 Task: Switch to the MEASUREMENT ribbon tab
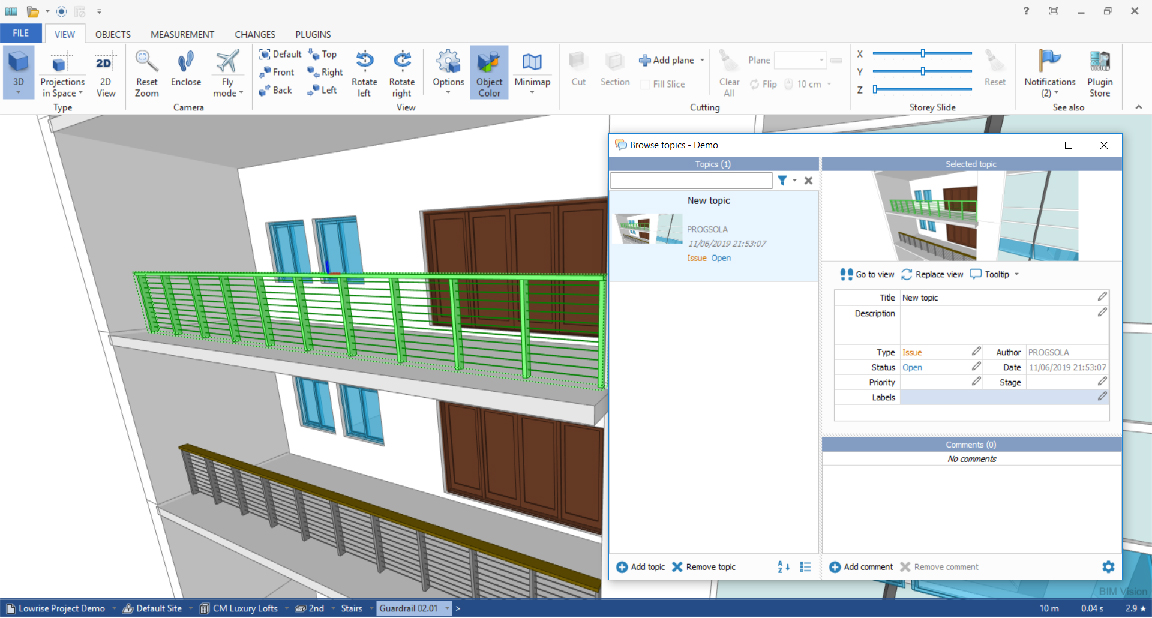click(183, 33)
